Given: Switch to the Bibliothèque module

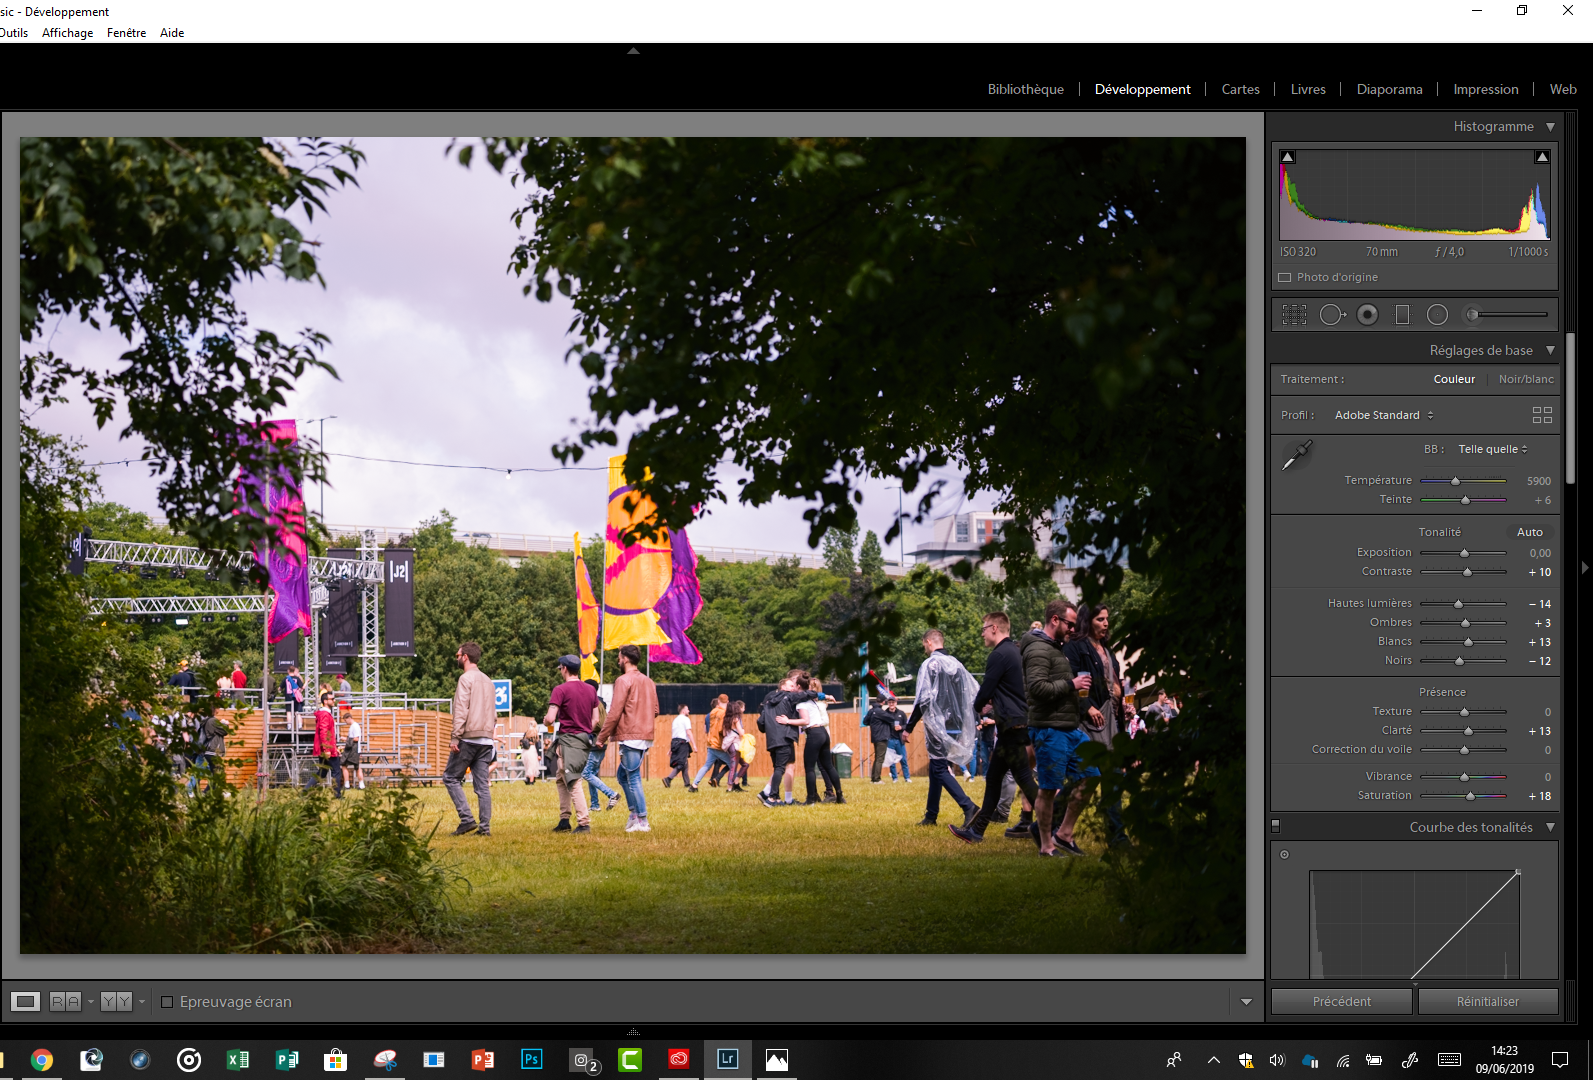Looking at the screenshot, I should click(x=1025, y=89).
